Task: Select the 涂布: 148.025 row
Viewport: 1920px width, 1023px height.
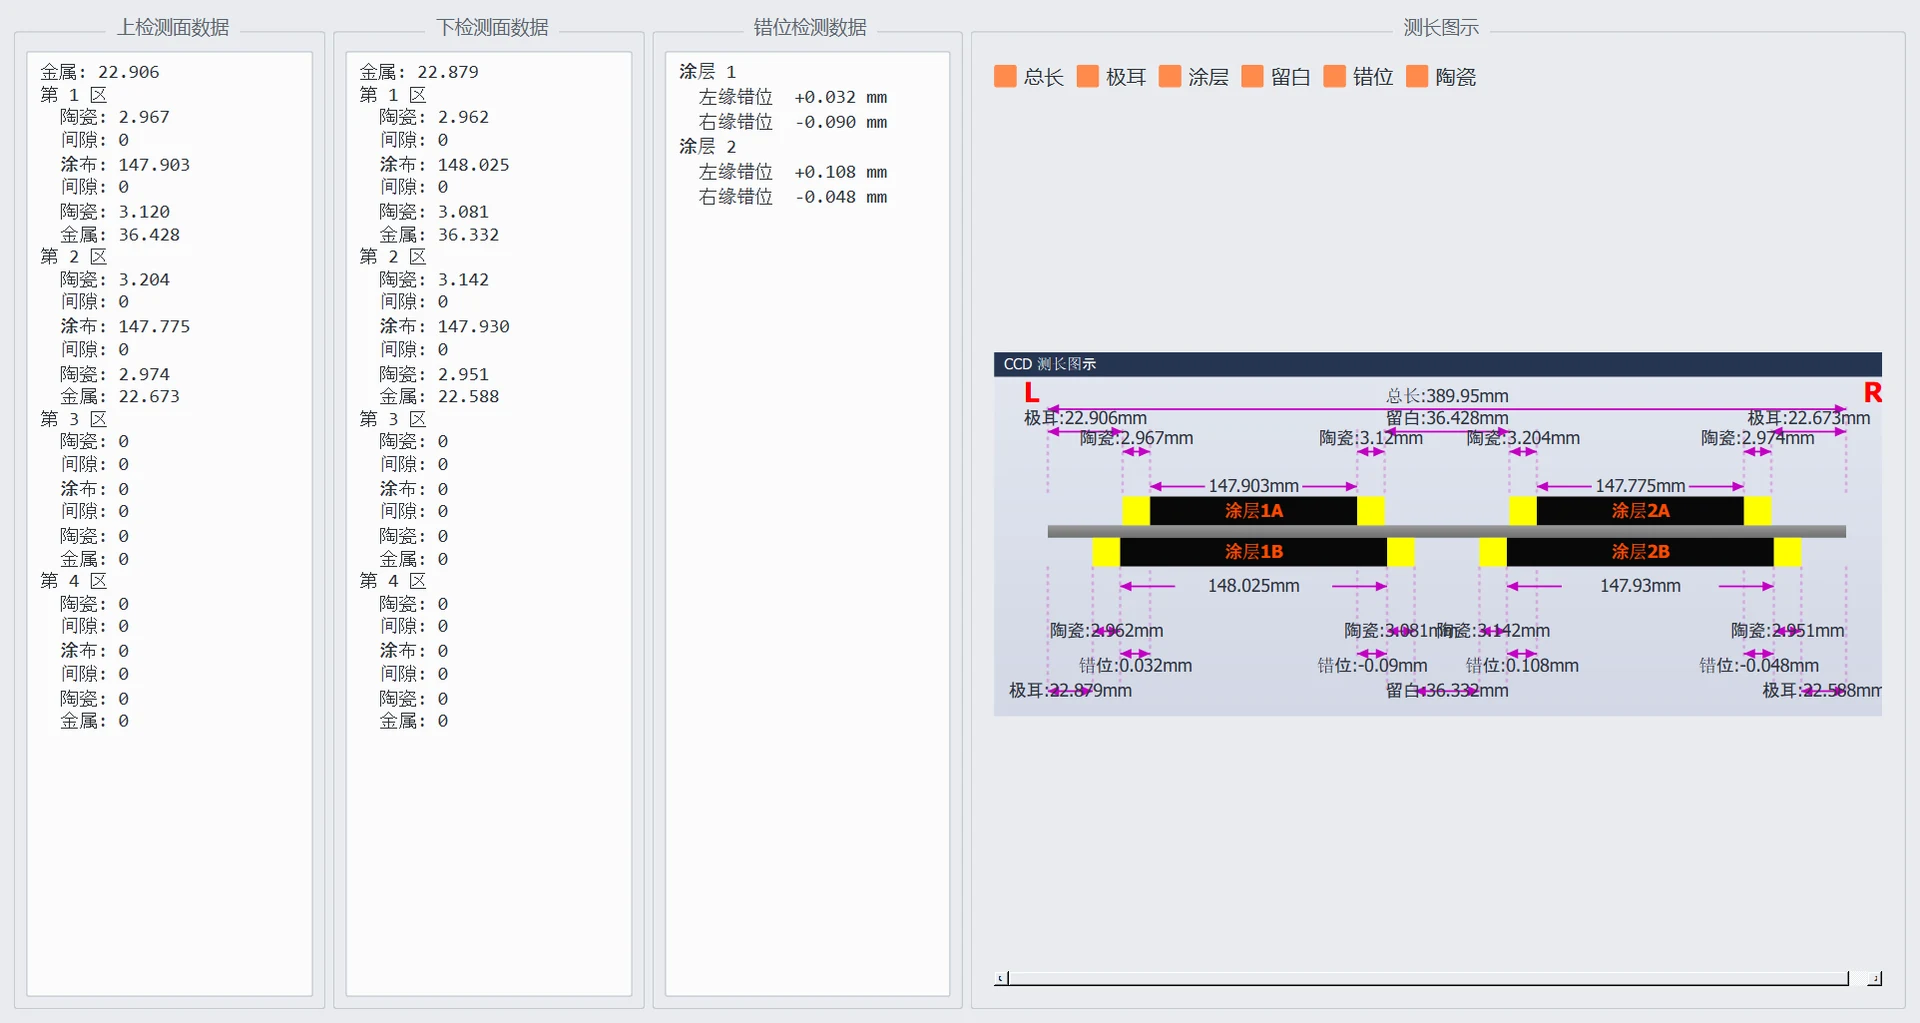Action: (x=444, y=164)
